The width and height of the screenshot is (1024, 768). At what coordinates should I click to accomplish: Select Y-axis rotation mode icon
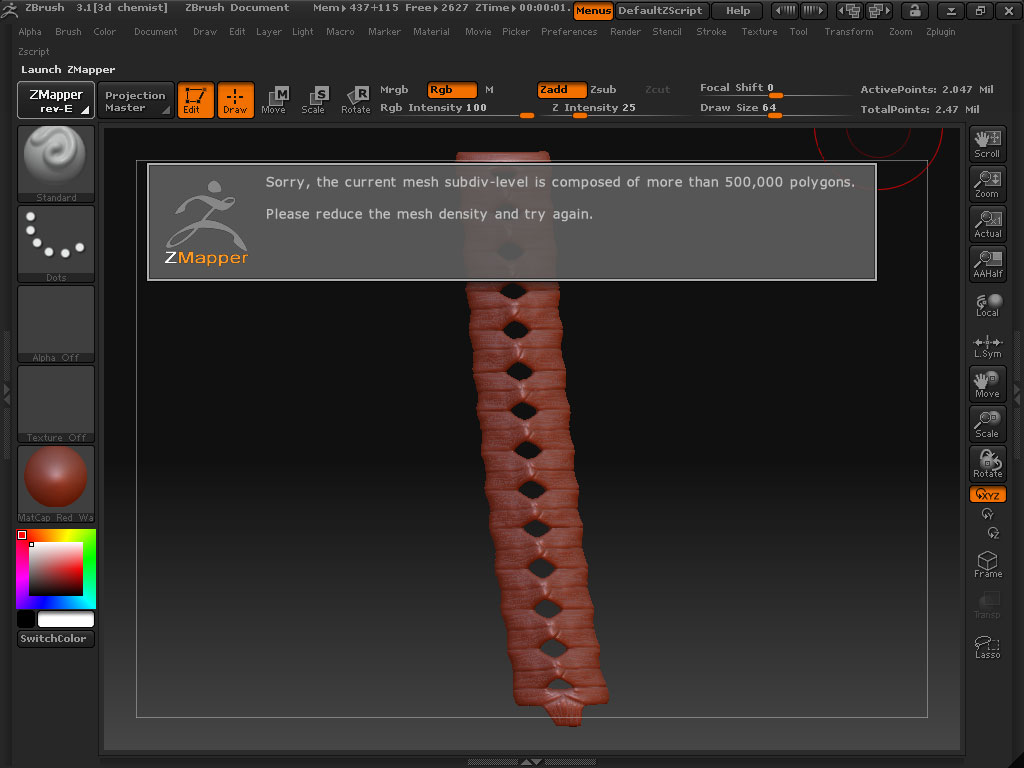pyautogui.click(x=987, y=515)
